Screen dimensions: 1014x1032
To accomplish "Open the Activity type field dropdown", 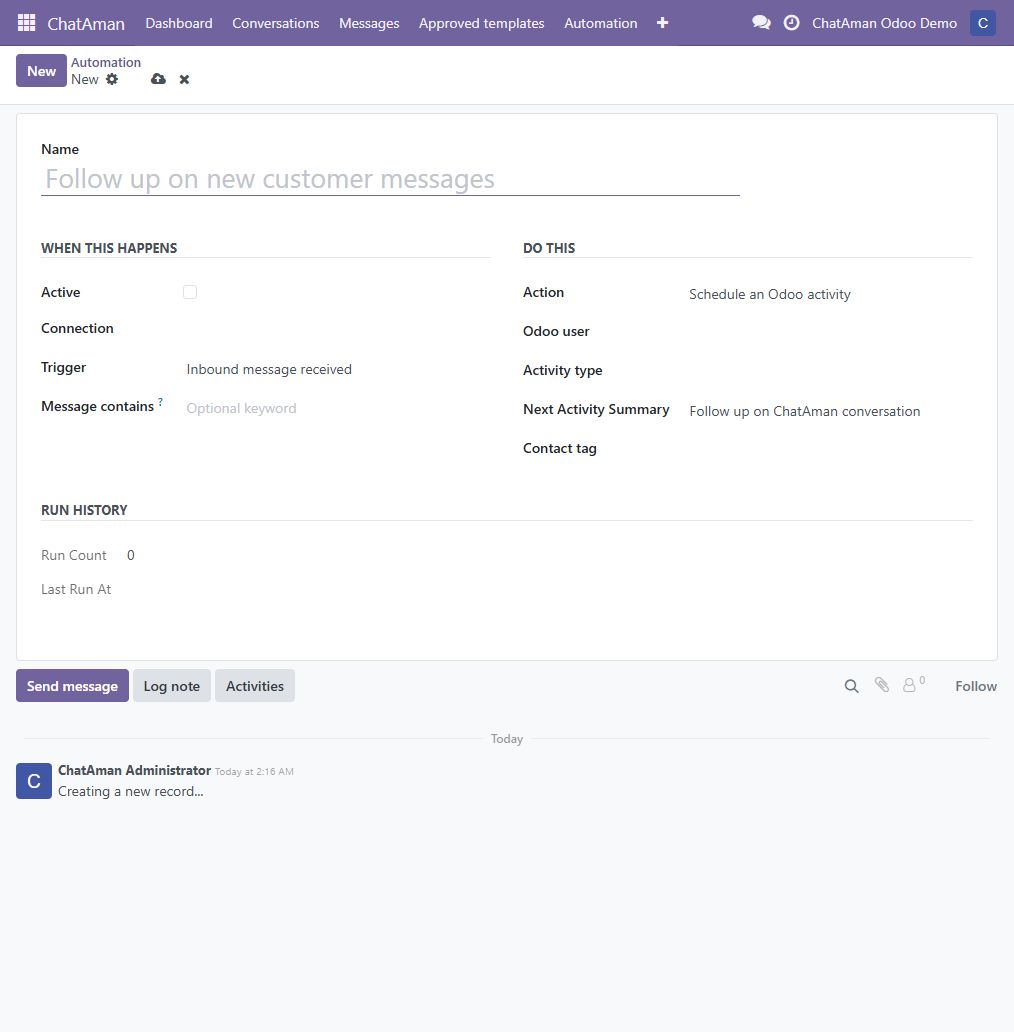I will (830, 372).
